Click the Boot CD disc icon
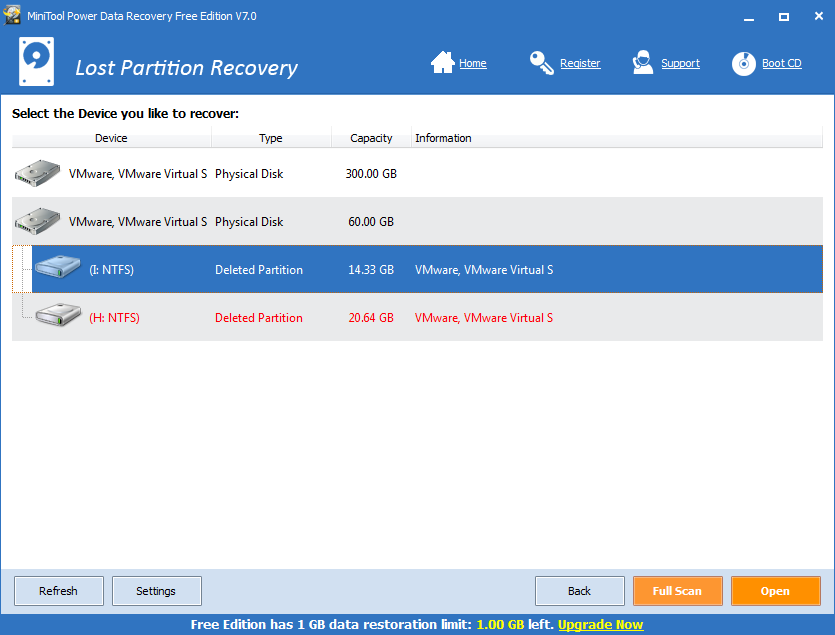This screenshot has height=635, width=835. 743,63
